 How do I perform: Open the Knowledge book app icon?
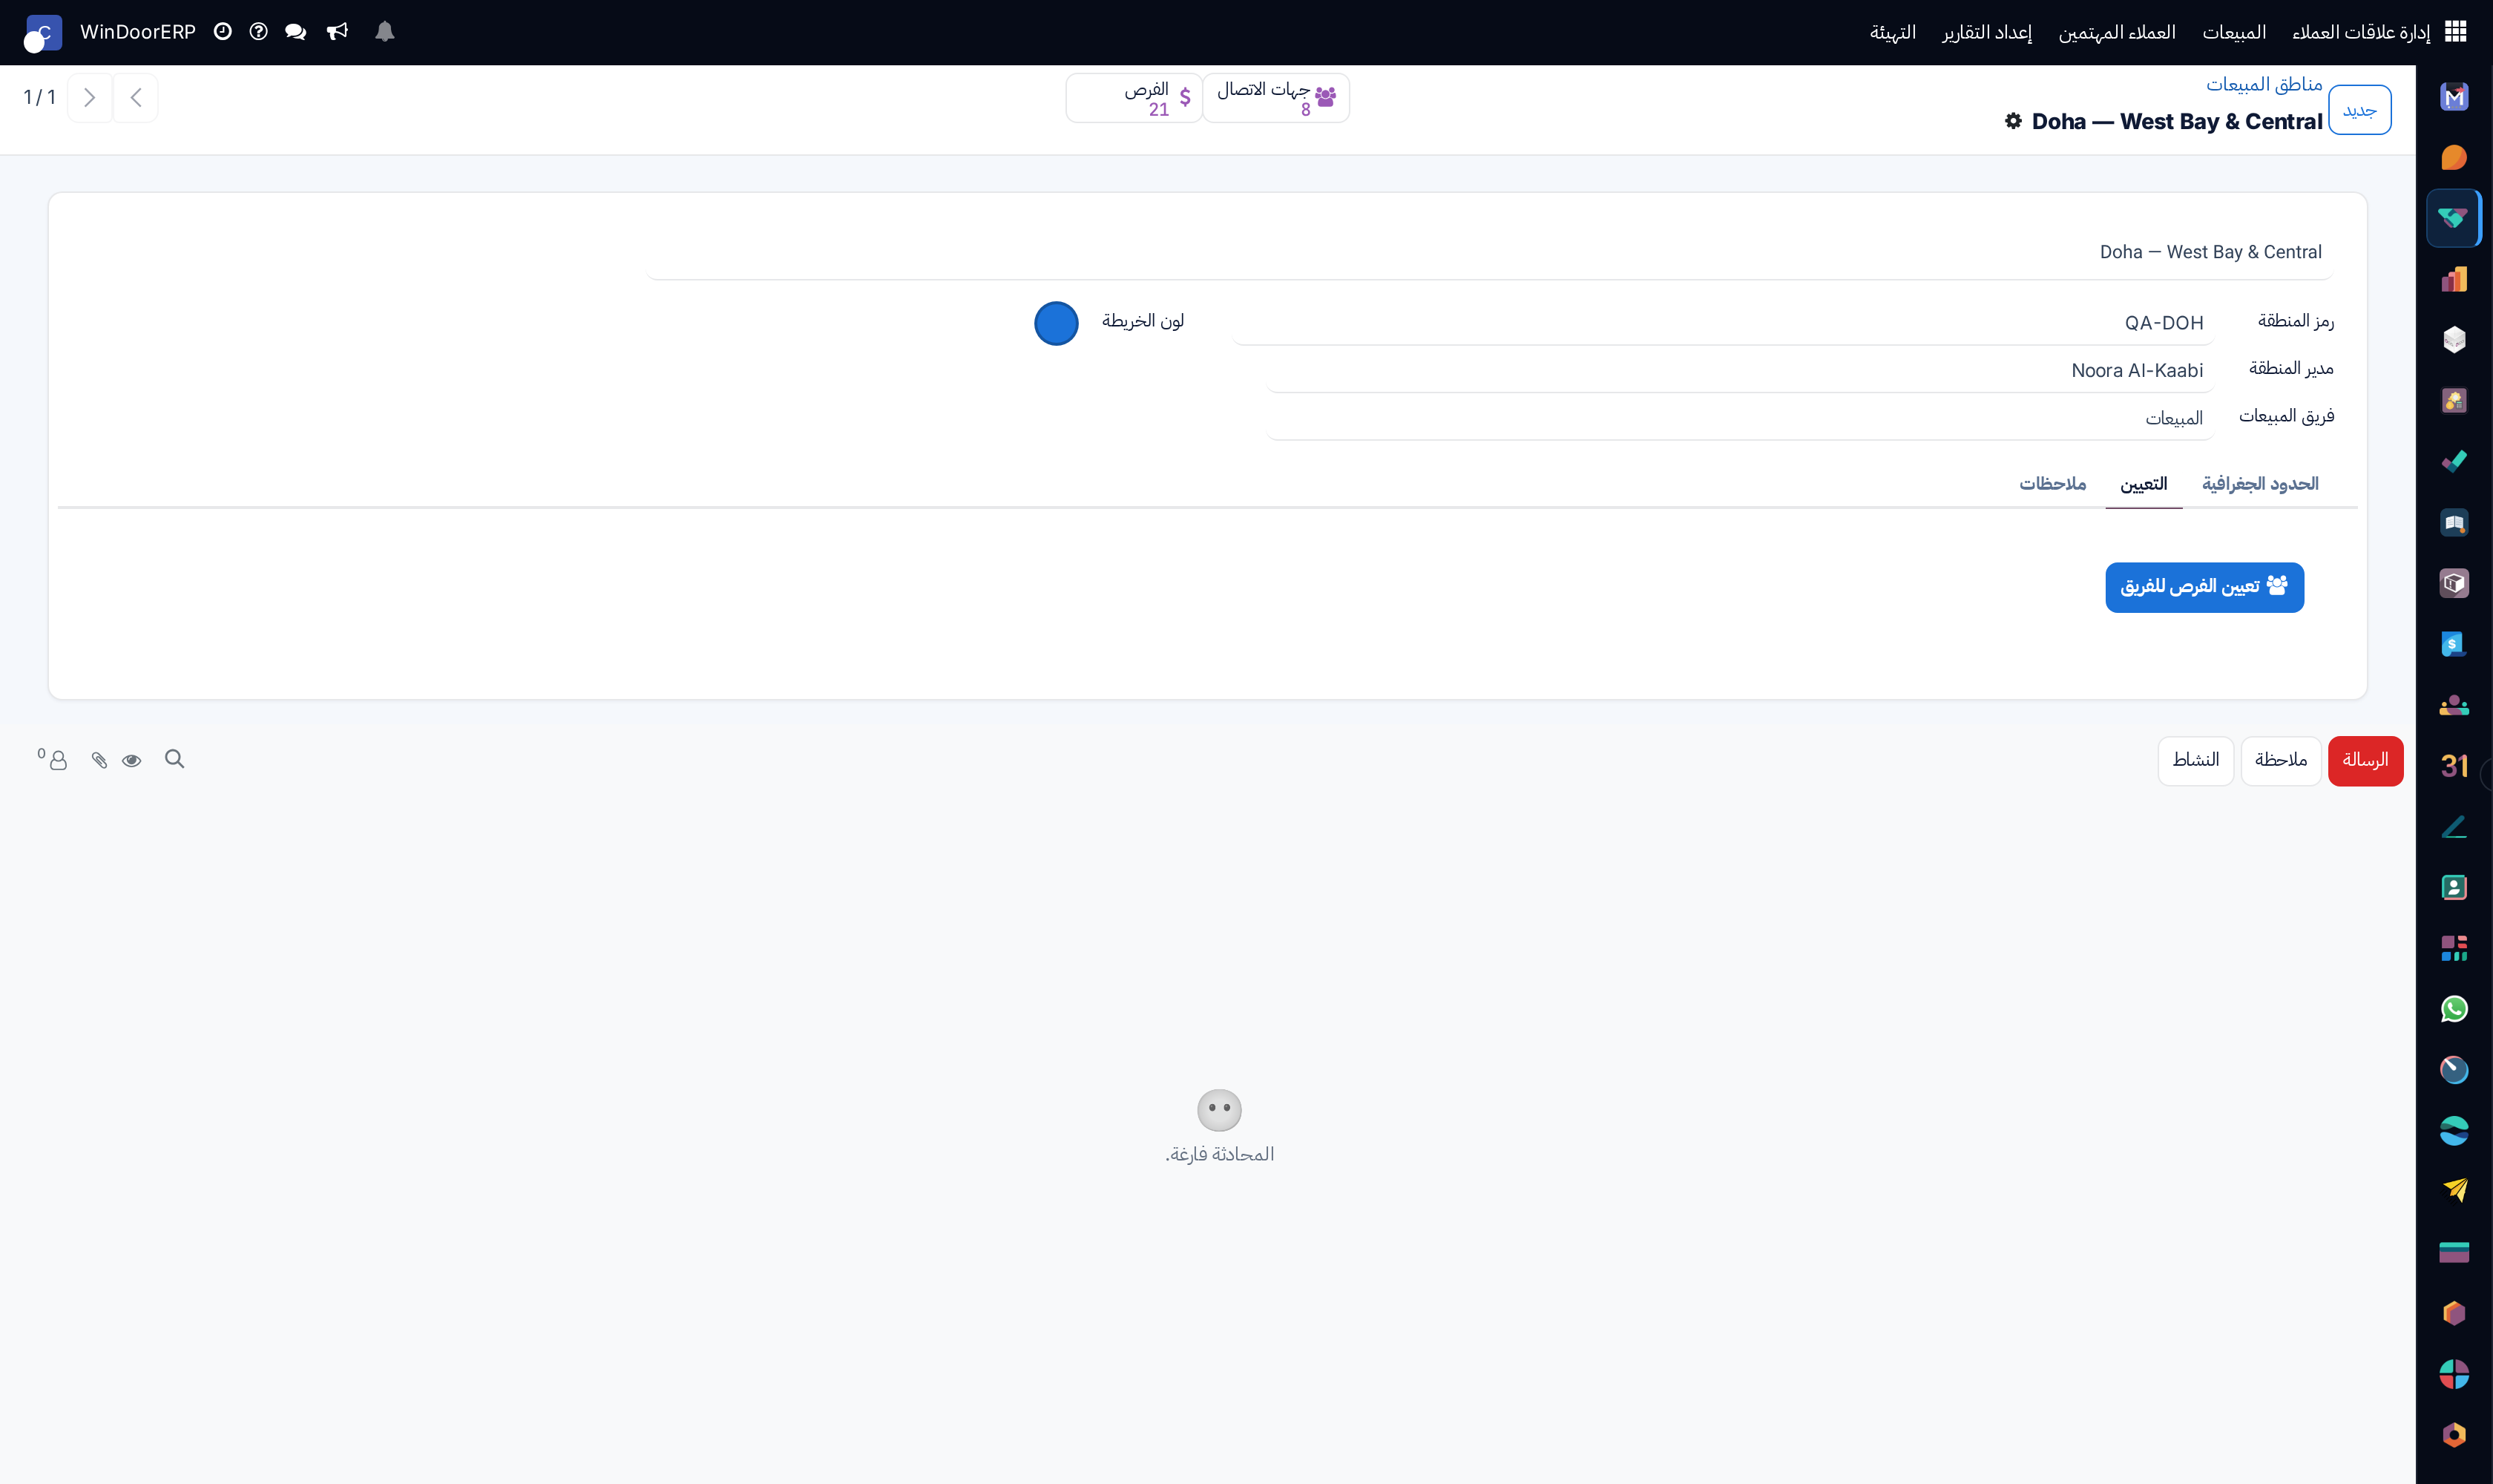coord(2453,522)
